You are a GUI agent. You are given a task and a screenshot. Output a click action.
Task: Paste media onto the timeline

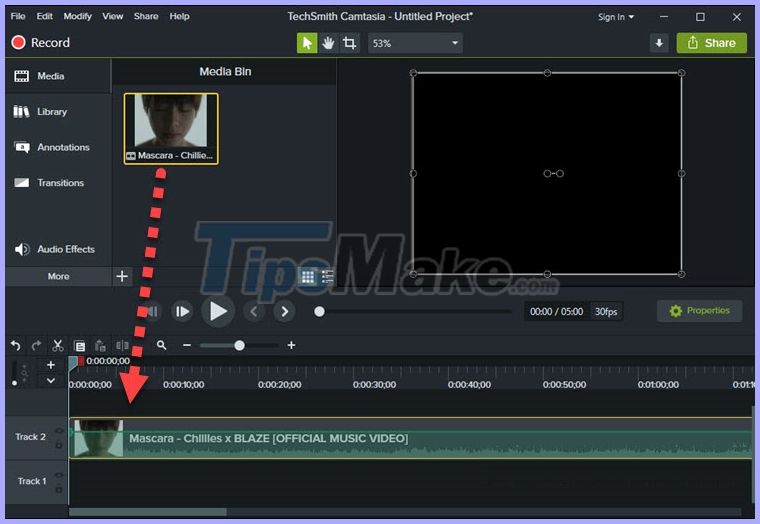pos(100,346)
